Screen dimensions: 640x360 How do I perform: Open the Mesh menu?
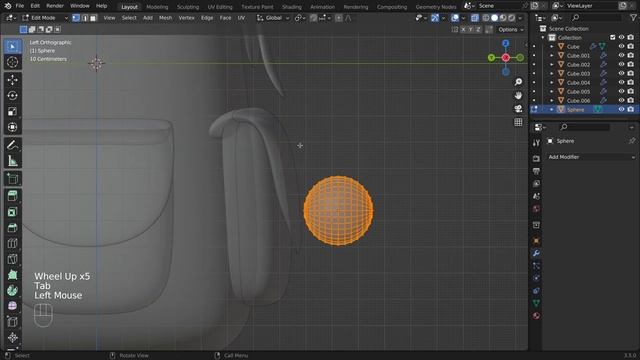coord(165,18)
